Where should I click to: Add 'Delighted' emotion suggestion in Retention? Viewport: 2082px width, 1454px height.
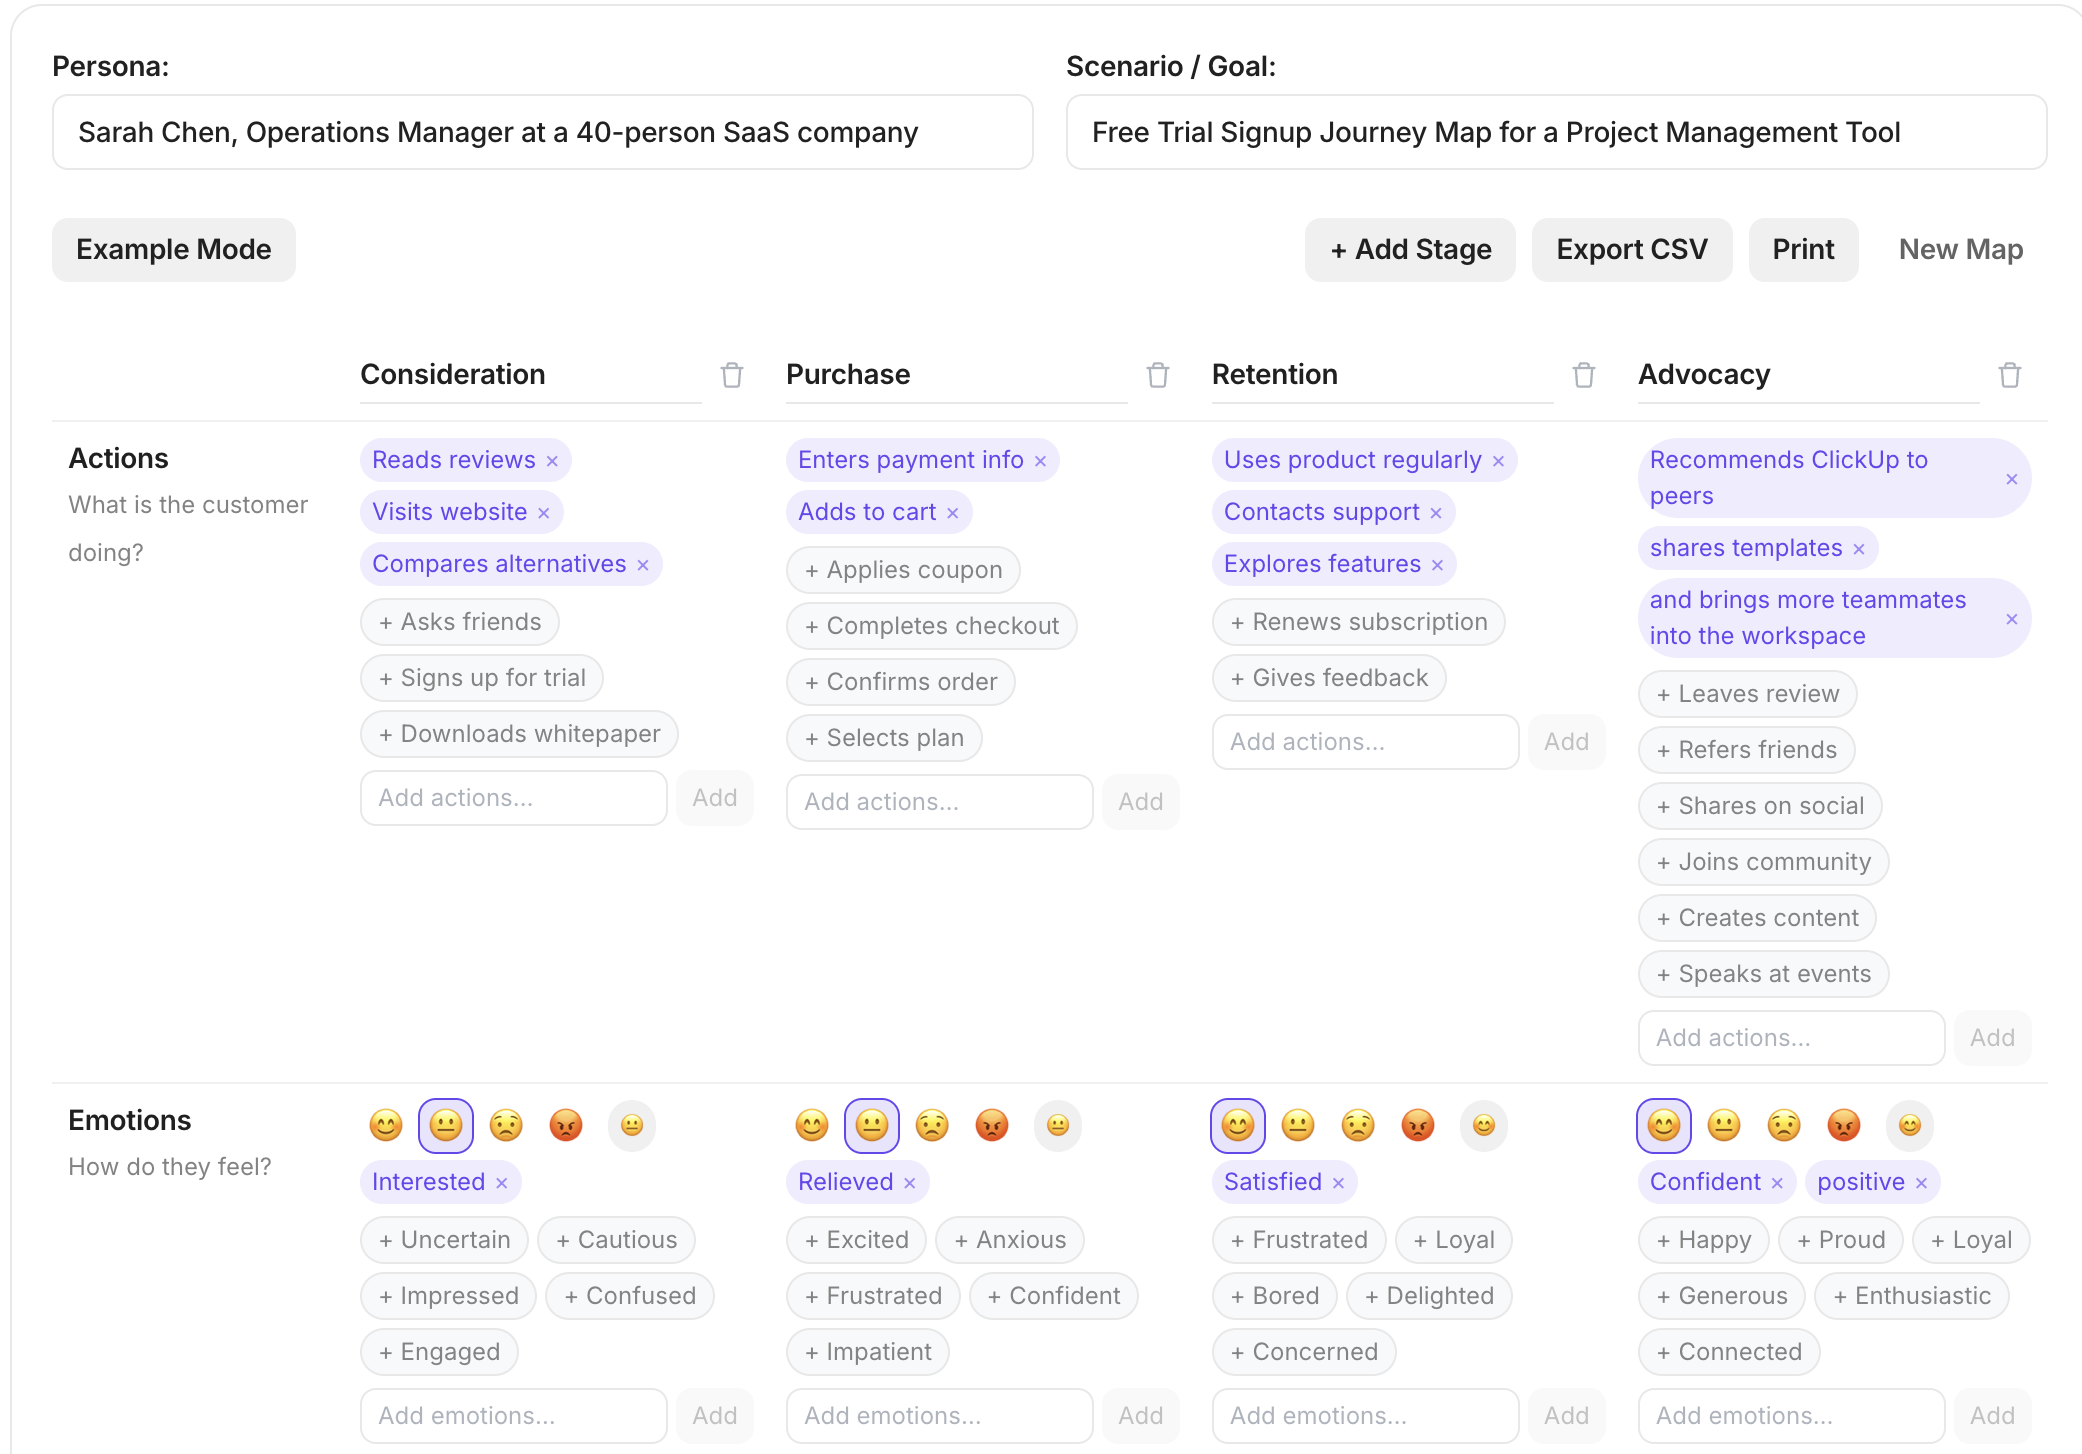click(x=1429, y=1296)
